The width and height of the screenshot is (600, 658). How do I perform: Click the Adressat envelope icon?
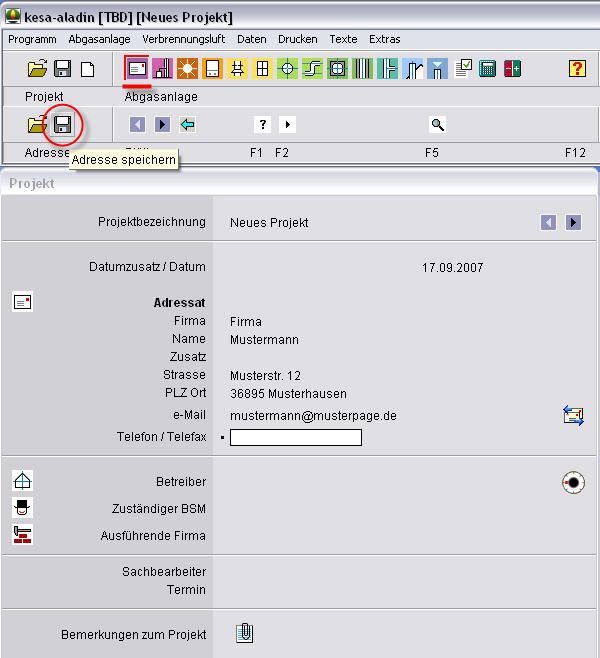[x=23, y=301]
